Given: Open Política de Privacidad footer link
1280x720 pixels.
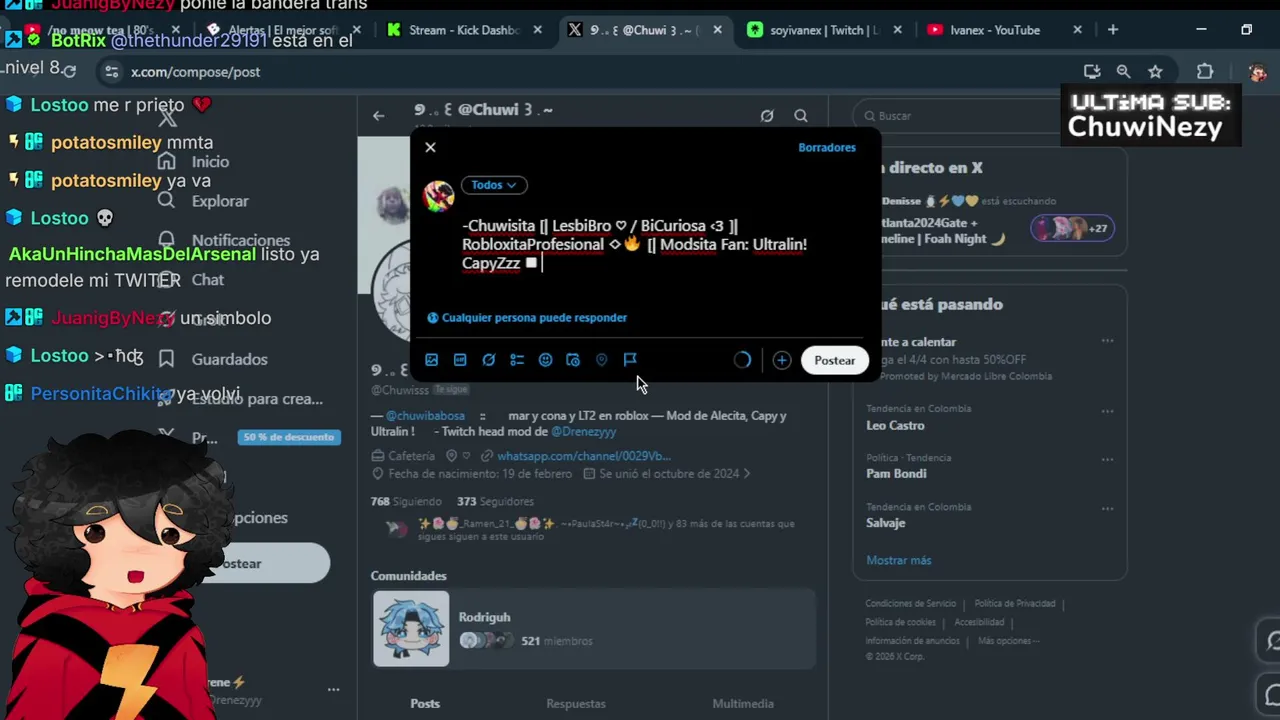Looking at the screenshot, I should pos(1014,604).
